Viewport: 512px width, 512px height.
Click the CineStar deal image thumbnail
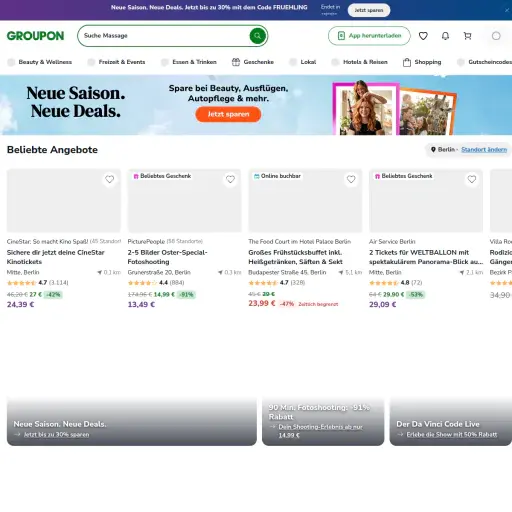pyautogui.click(x=64, y=201)
